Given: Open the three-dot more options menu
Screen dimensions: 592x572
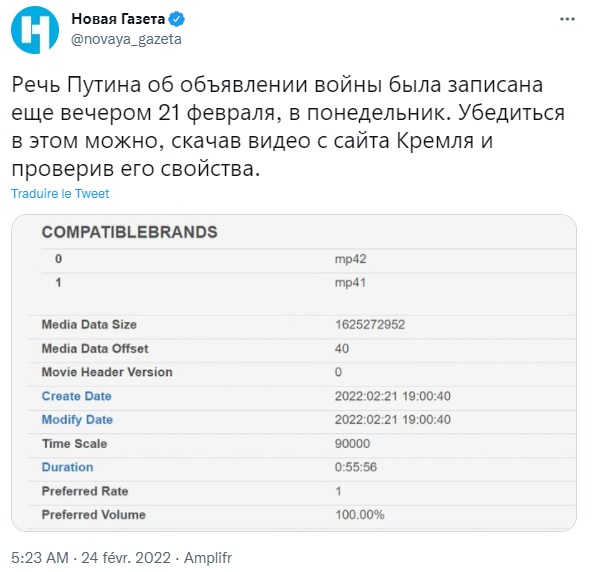Looking at the screenshot, I should tap(567, 19).
